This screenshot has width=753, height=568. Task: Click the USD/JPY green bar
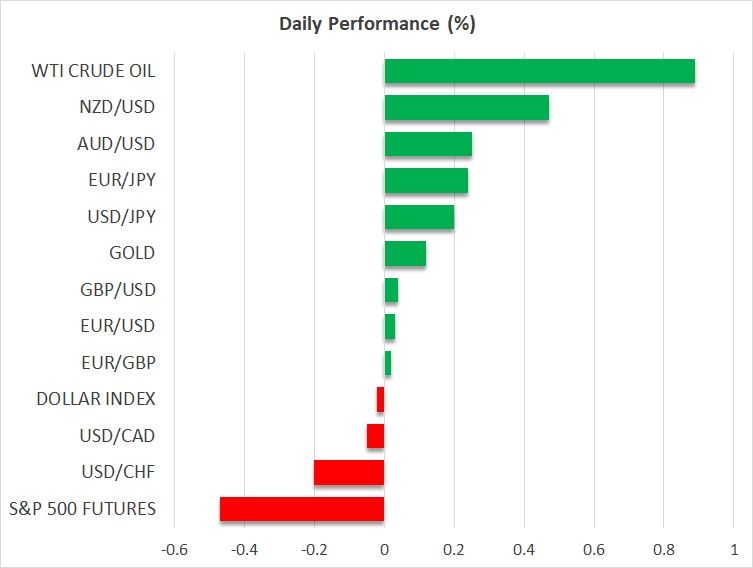[x=419, y=217]
